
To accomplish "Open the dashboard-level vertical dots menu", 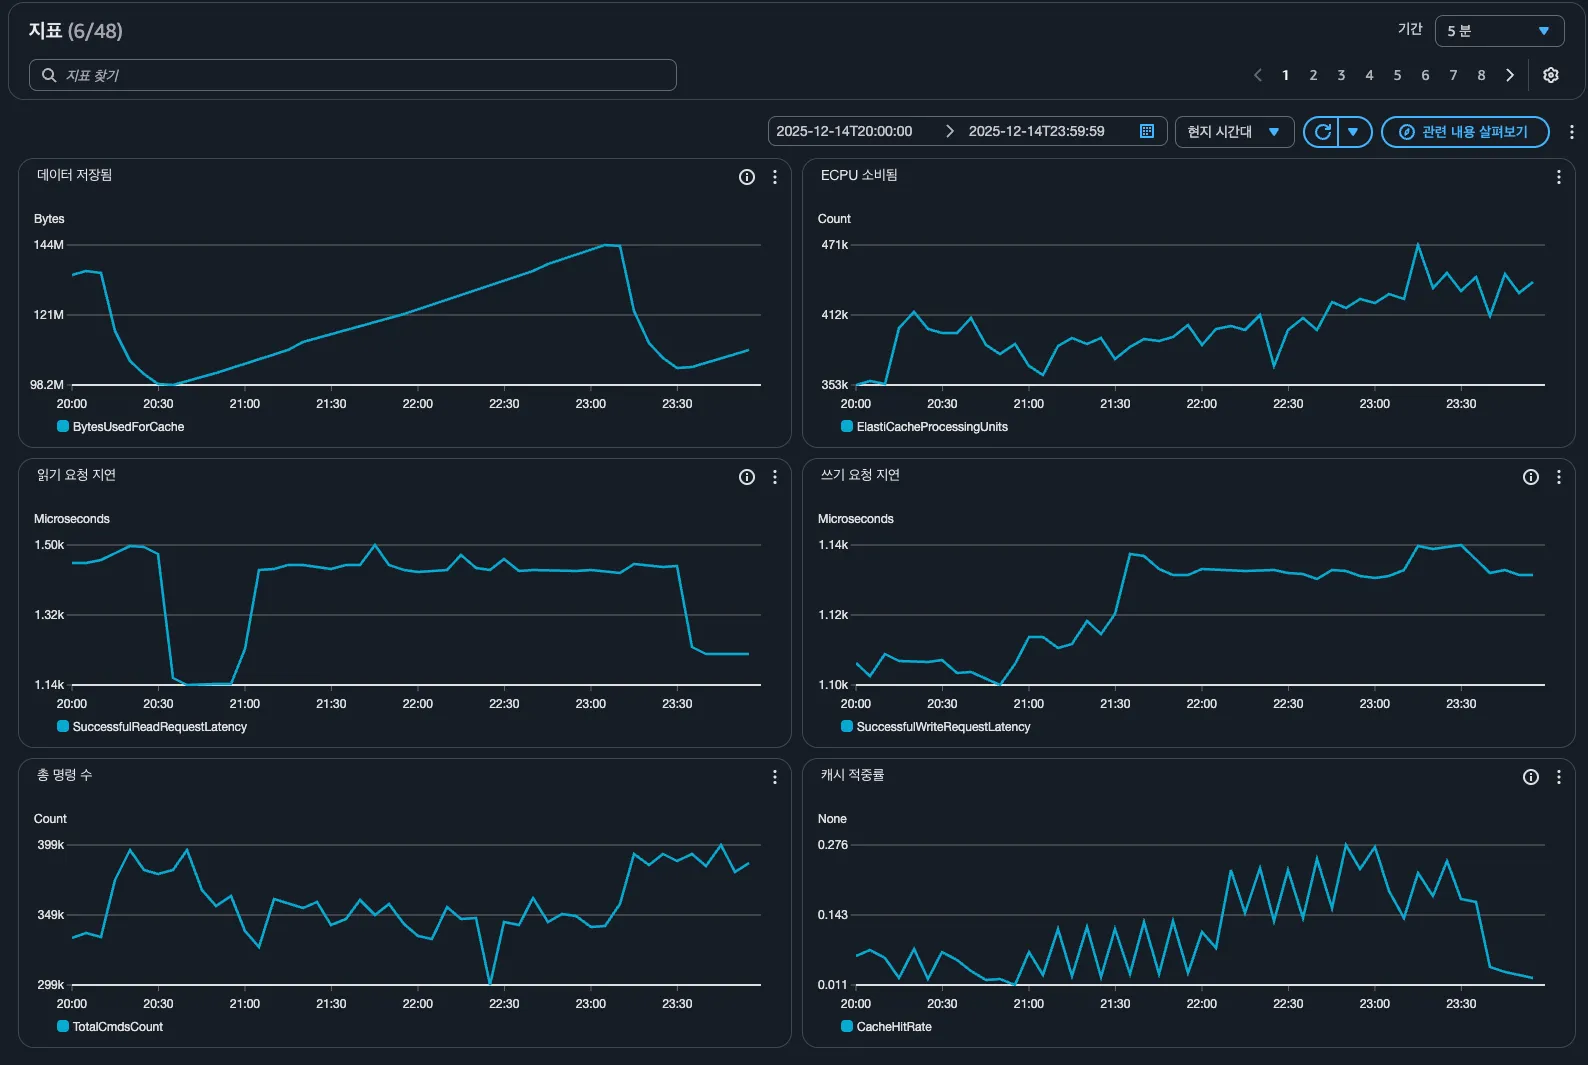I will 1571,132.
